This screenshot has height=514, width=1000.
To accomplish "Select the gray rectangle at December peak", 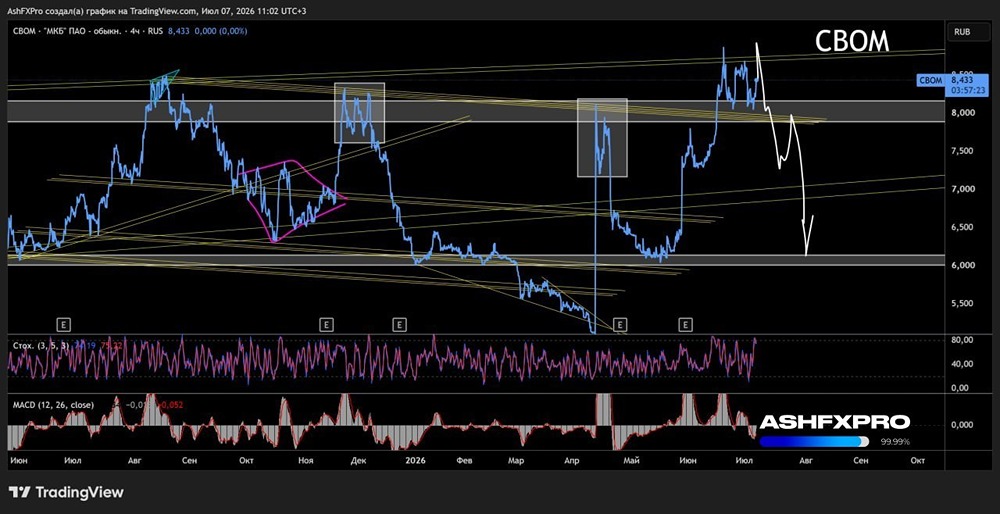I will [360, 113].
